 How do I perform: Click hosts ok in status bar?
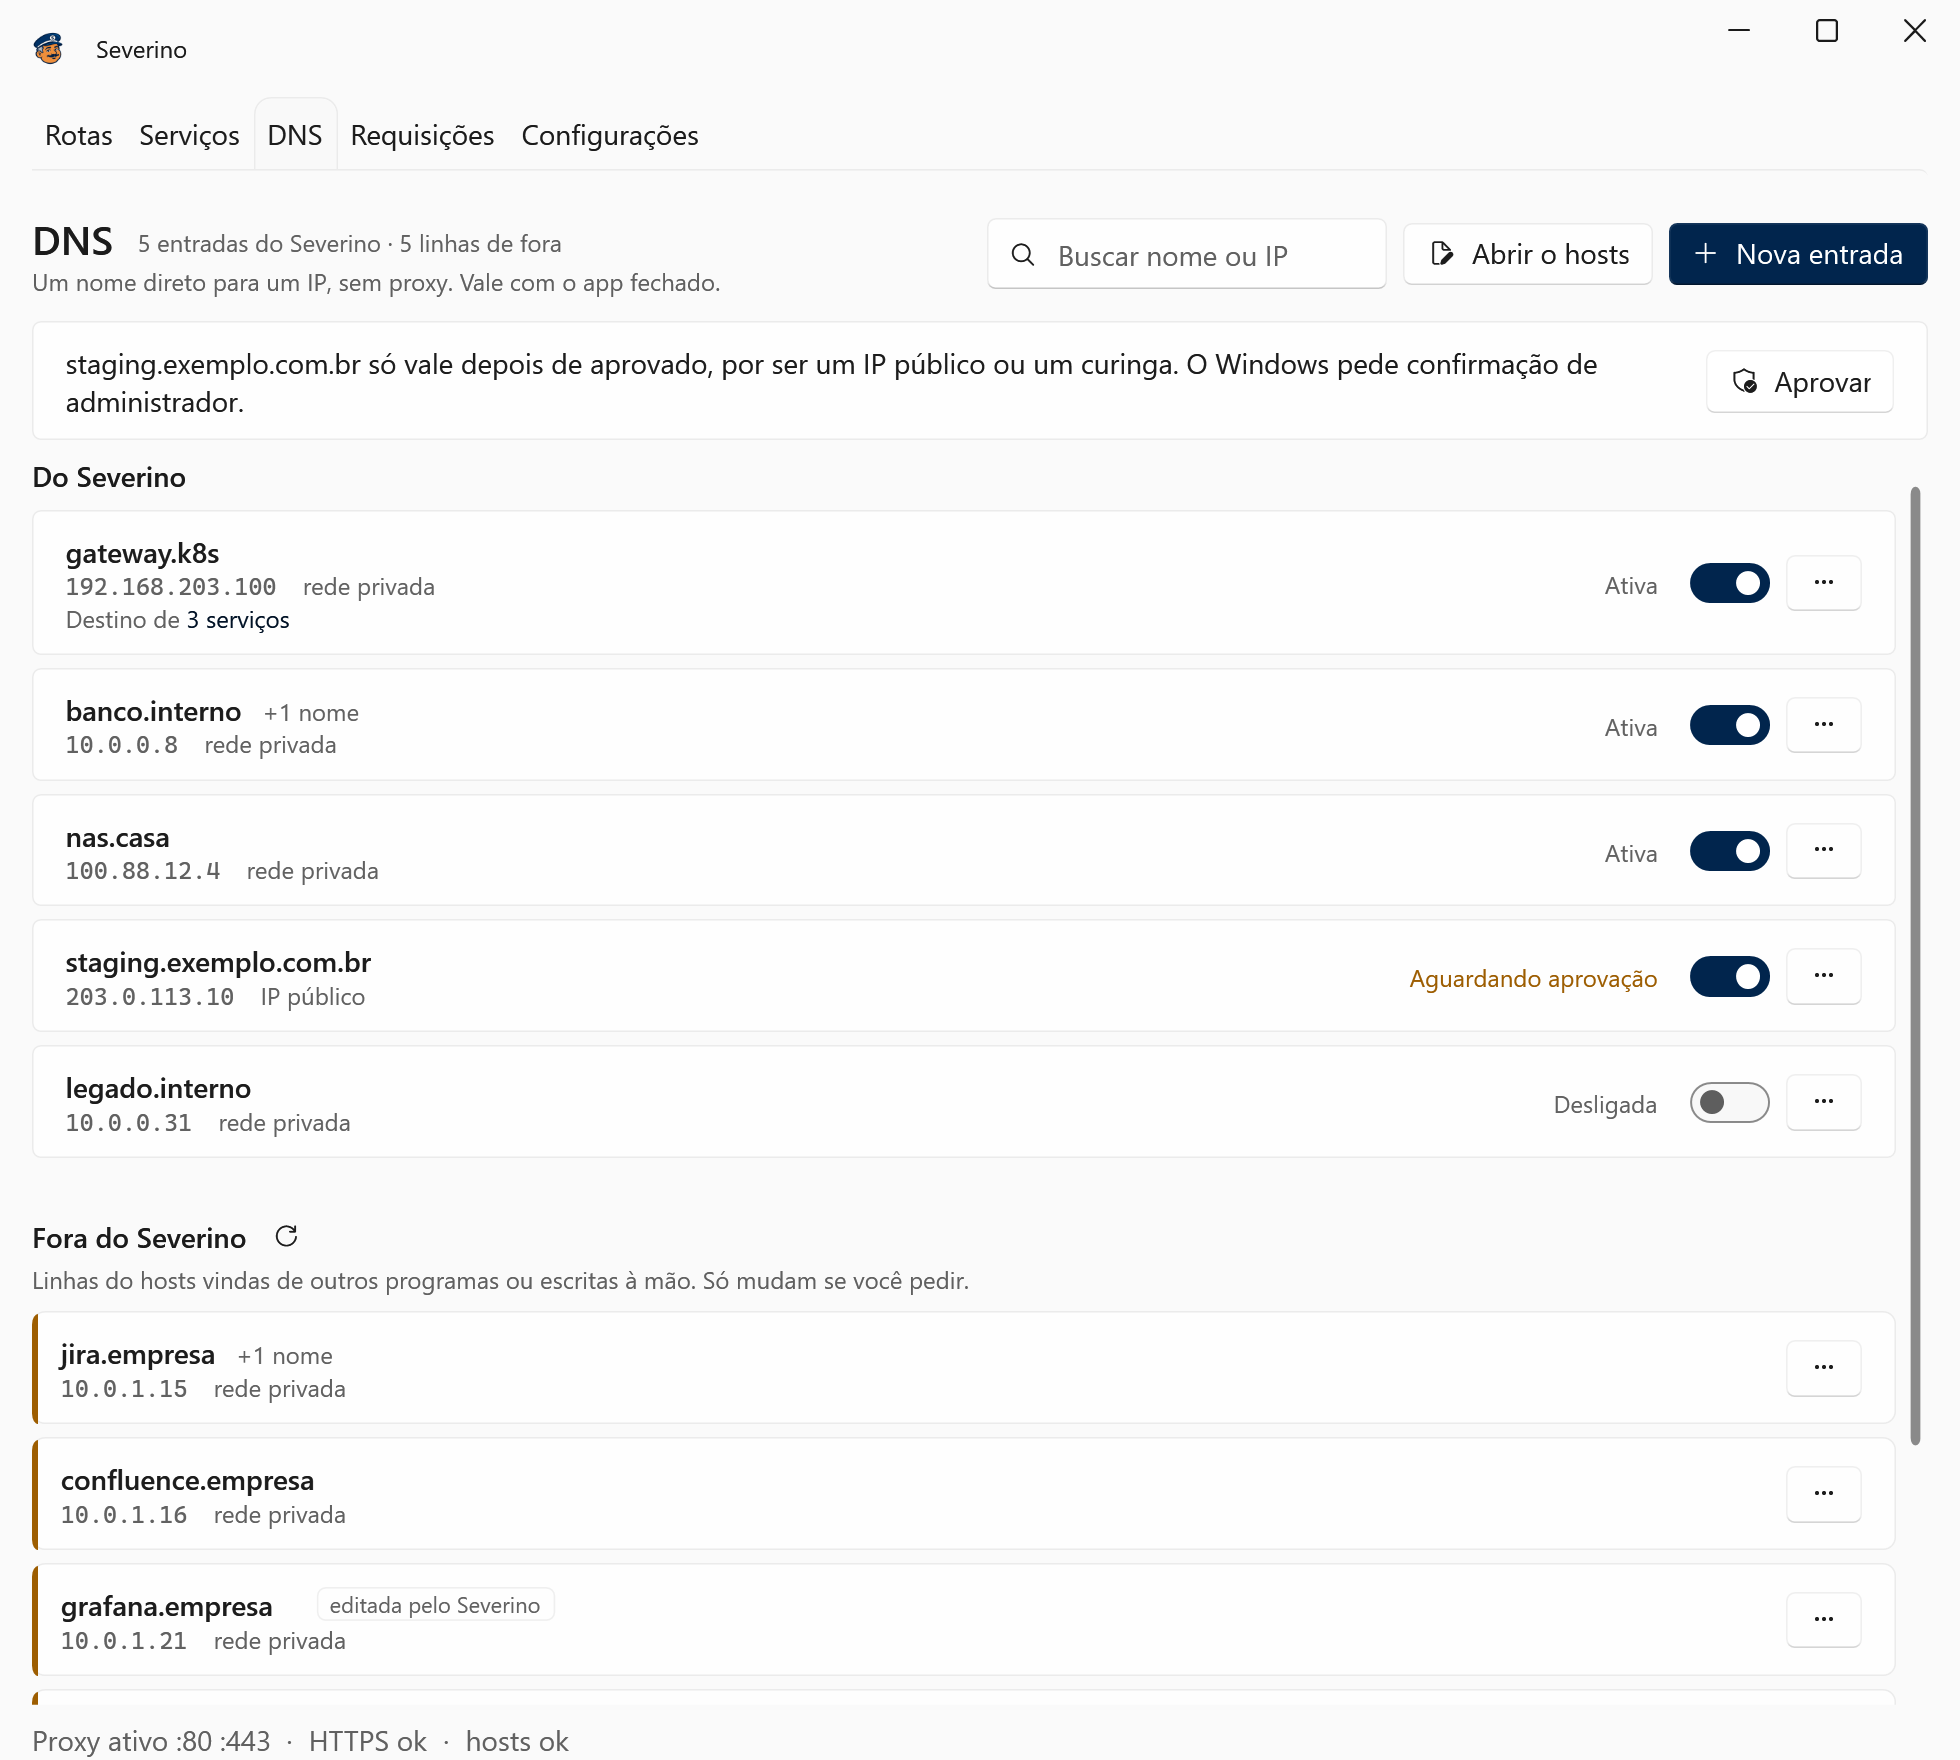tap(517, 1741)
